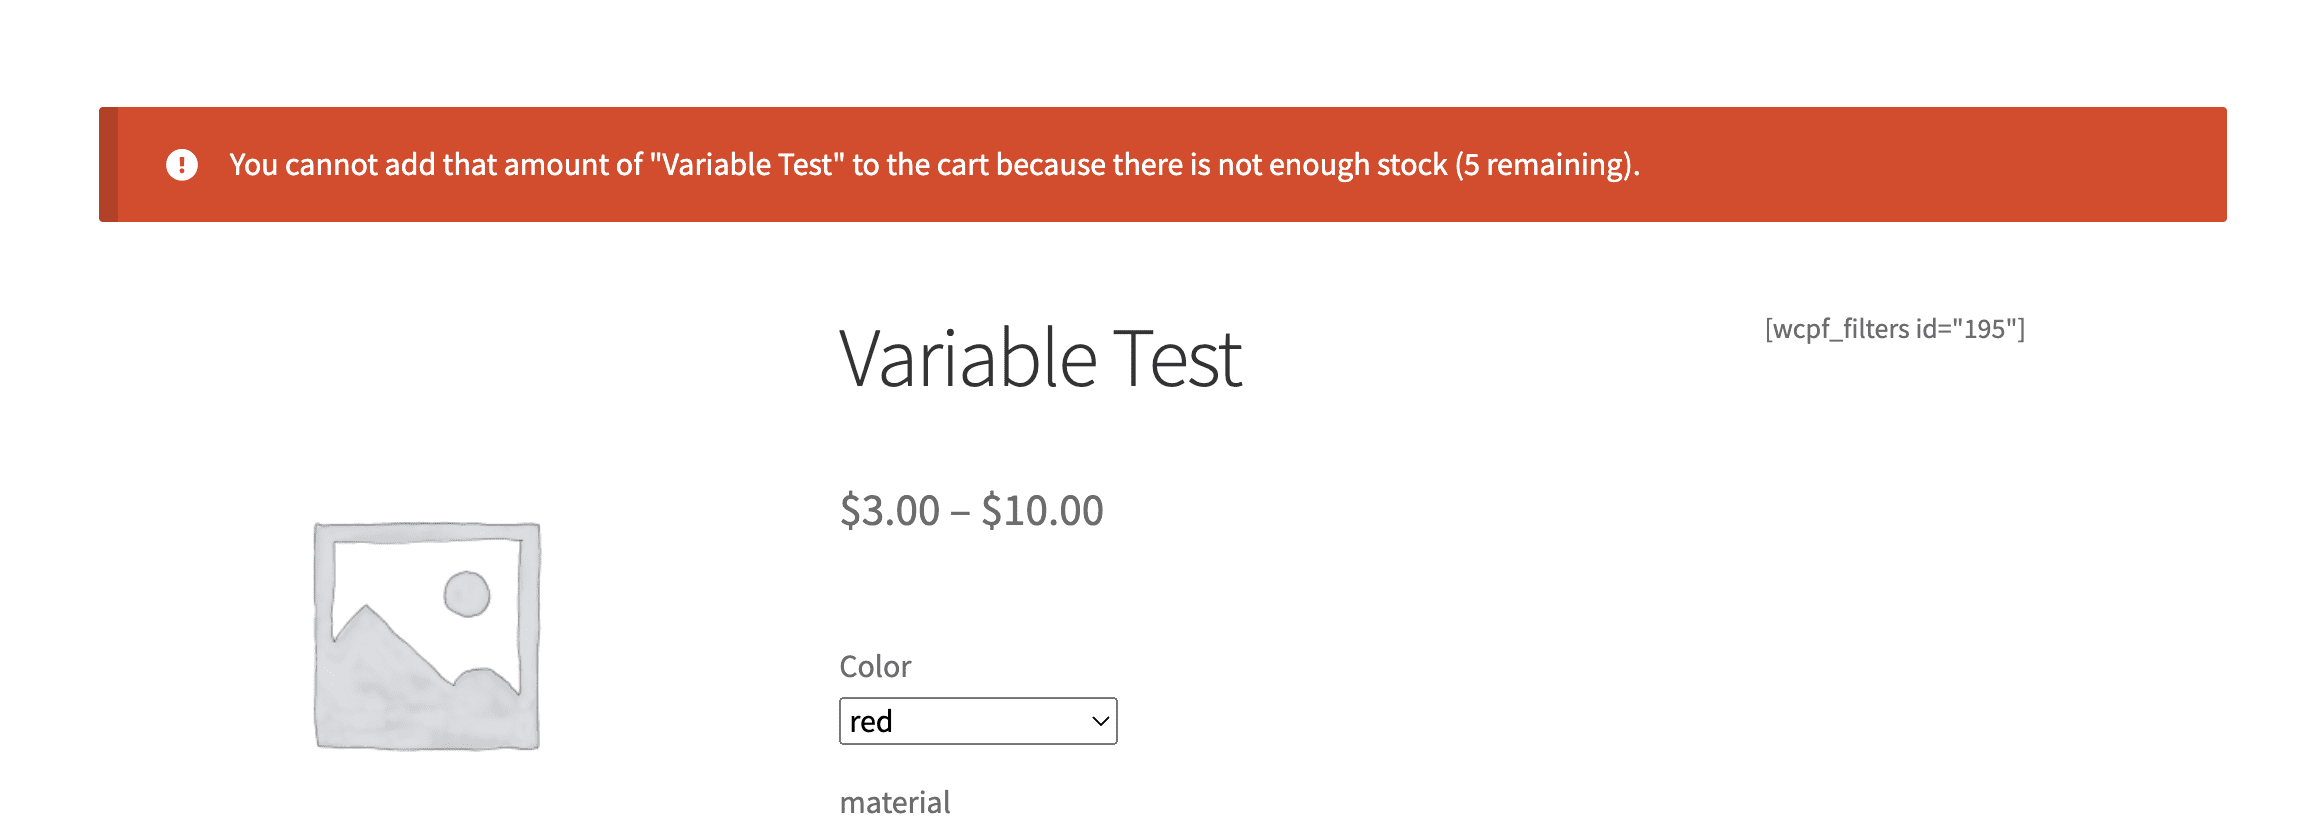Click the picture-frame placeholder icon
The image size is (2310, 820).
425,635
